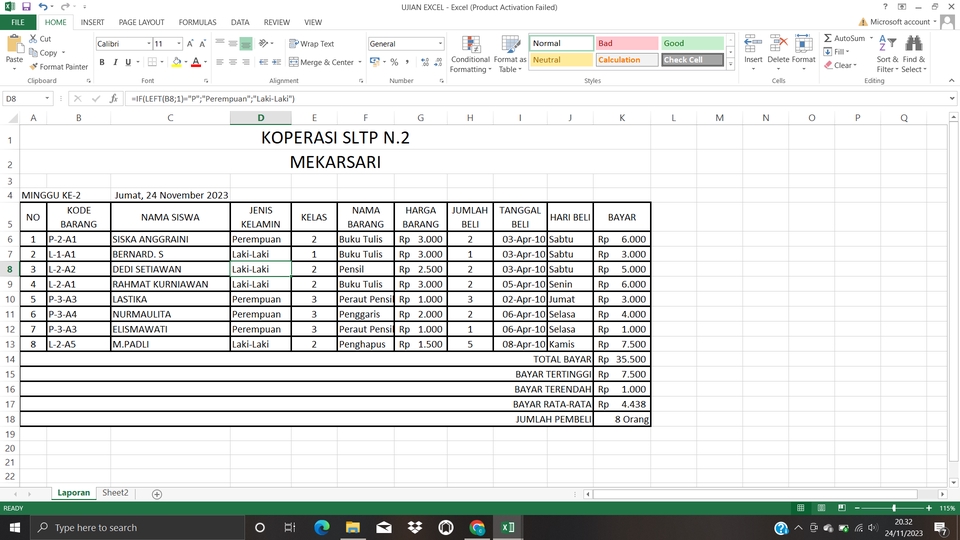
Task: Open the Clear dropdown
Action: 840,65
